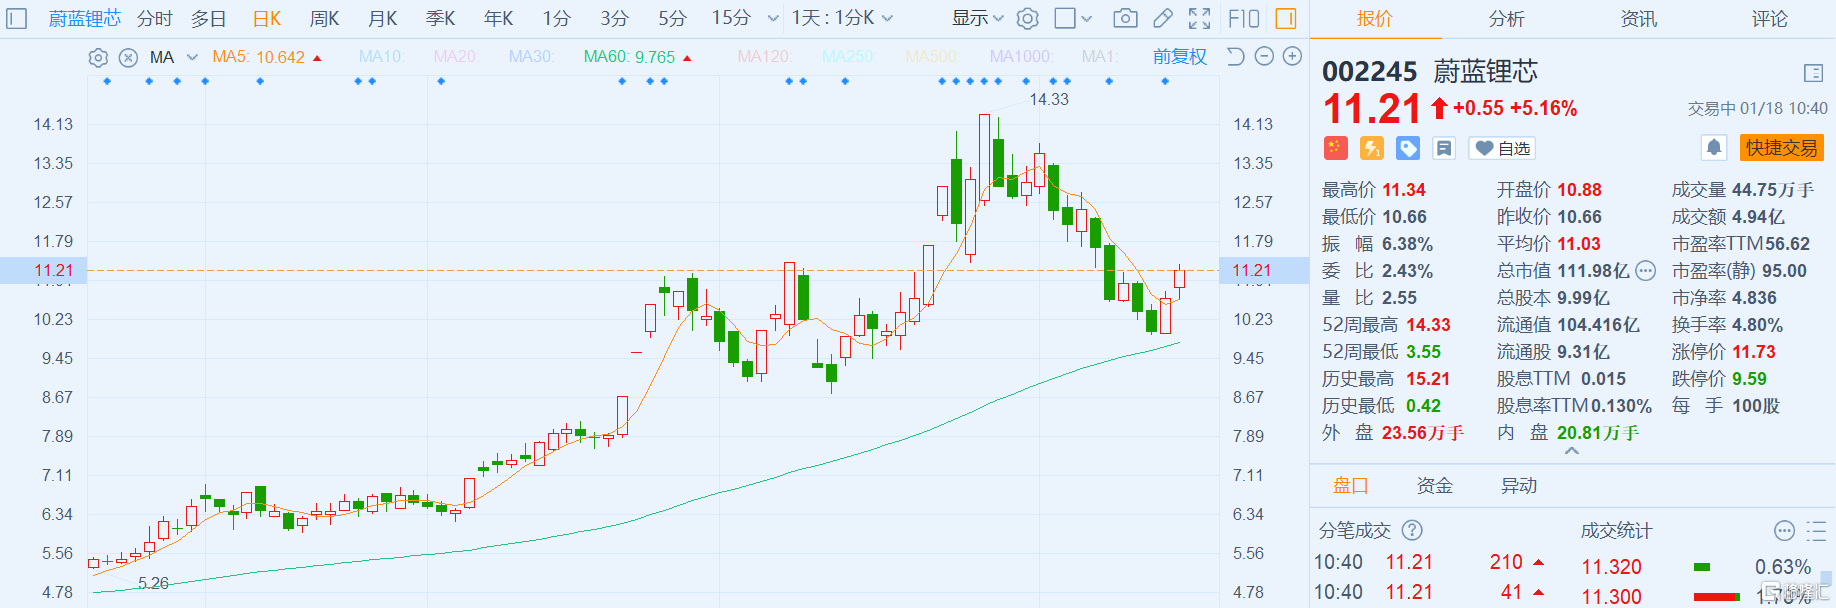Click the 快捷交易 quick trade button
1836x608 pixels.
click(x=1782, y=148)
